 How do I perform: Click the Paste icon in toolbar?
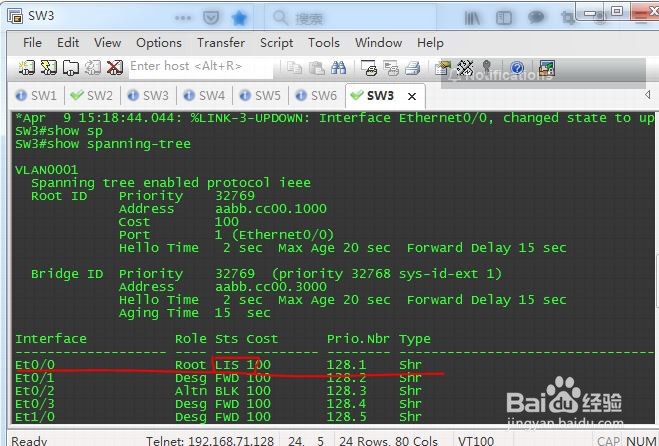tap(316, 68)
